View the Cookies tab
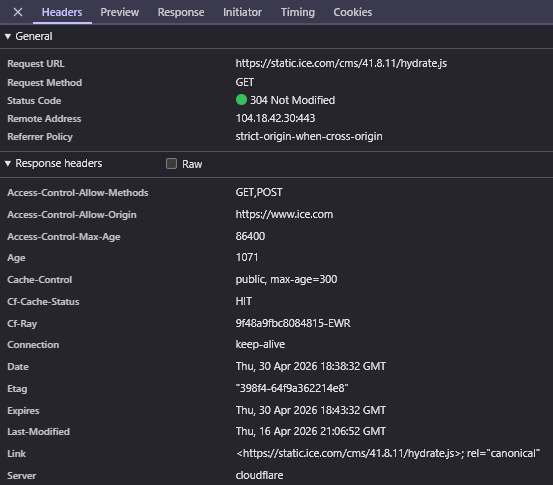The image size is (553, 485). pos(353,12)
